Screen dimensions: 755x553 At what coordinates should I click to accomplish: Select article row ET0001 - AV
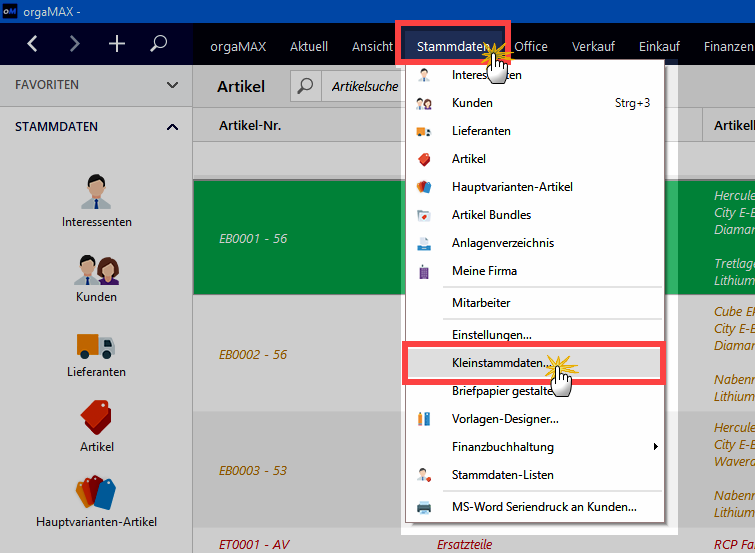coord(254,545)
